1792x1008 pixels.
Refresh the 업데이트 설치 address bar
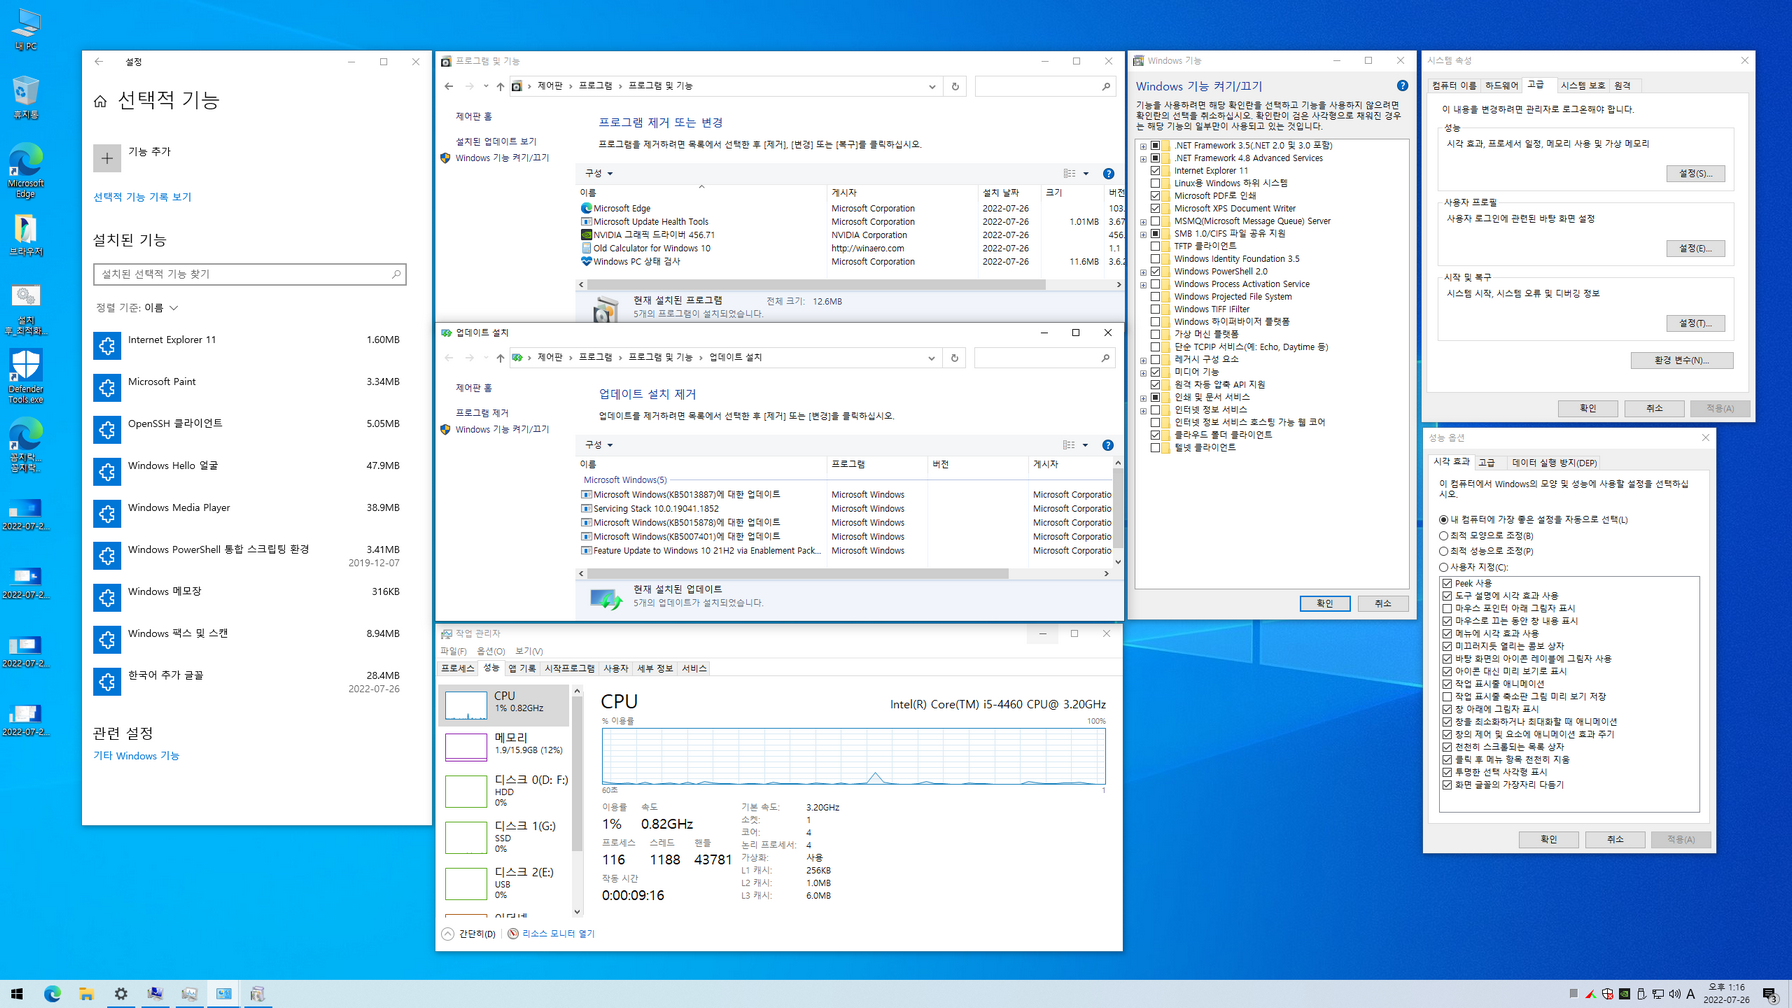(x=954, y=358)
